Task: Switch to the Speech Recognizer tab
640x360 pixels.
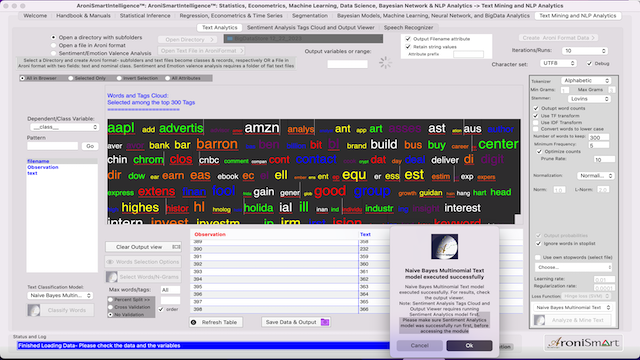Action: (408, 27)
